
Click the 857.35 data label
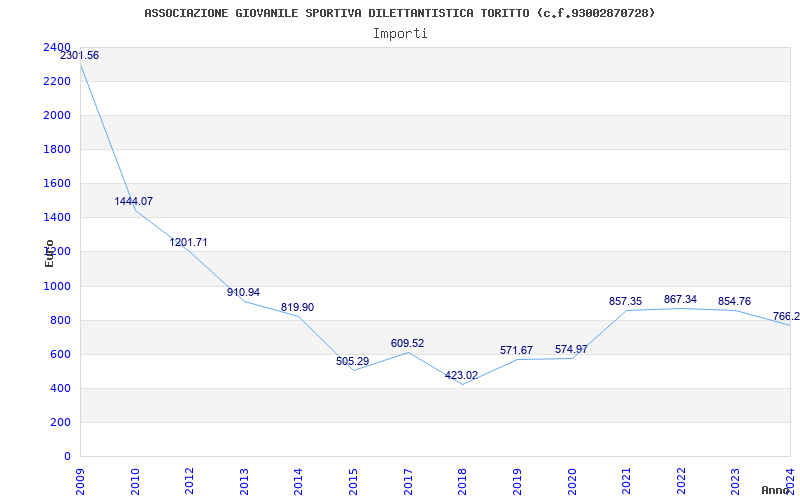[x=625, y=302]
